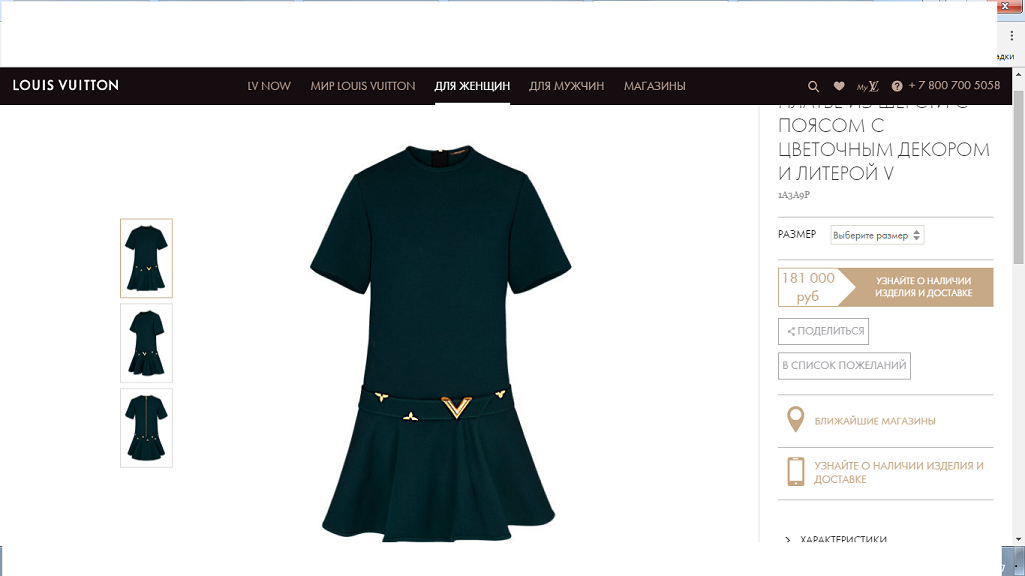The image size is (1025, 576).
Task: Open the wishlist heart icon
Action: click(839, 86)
